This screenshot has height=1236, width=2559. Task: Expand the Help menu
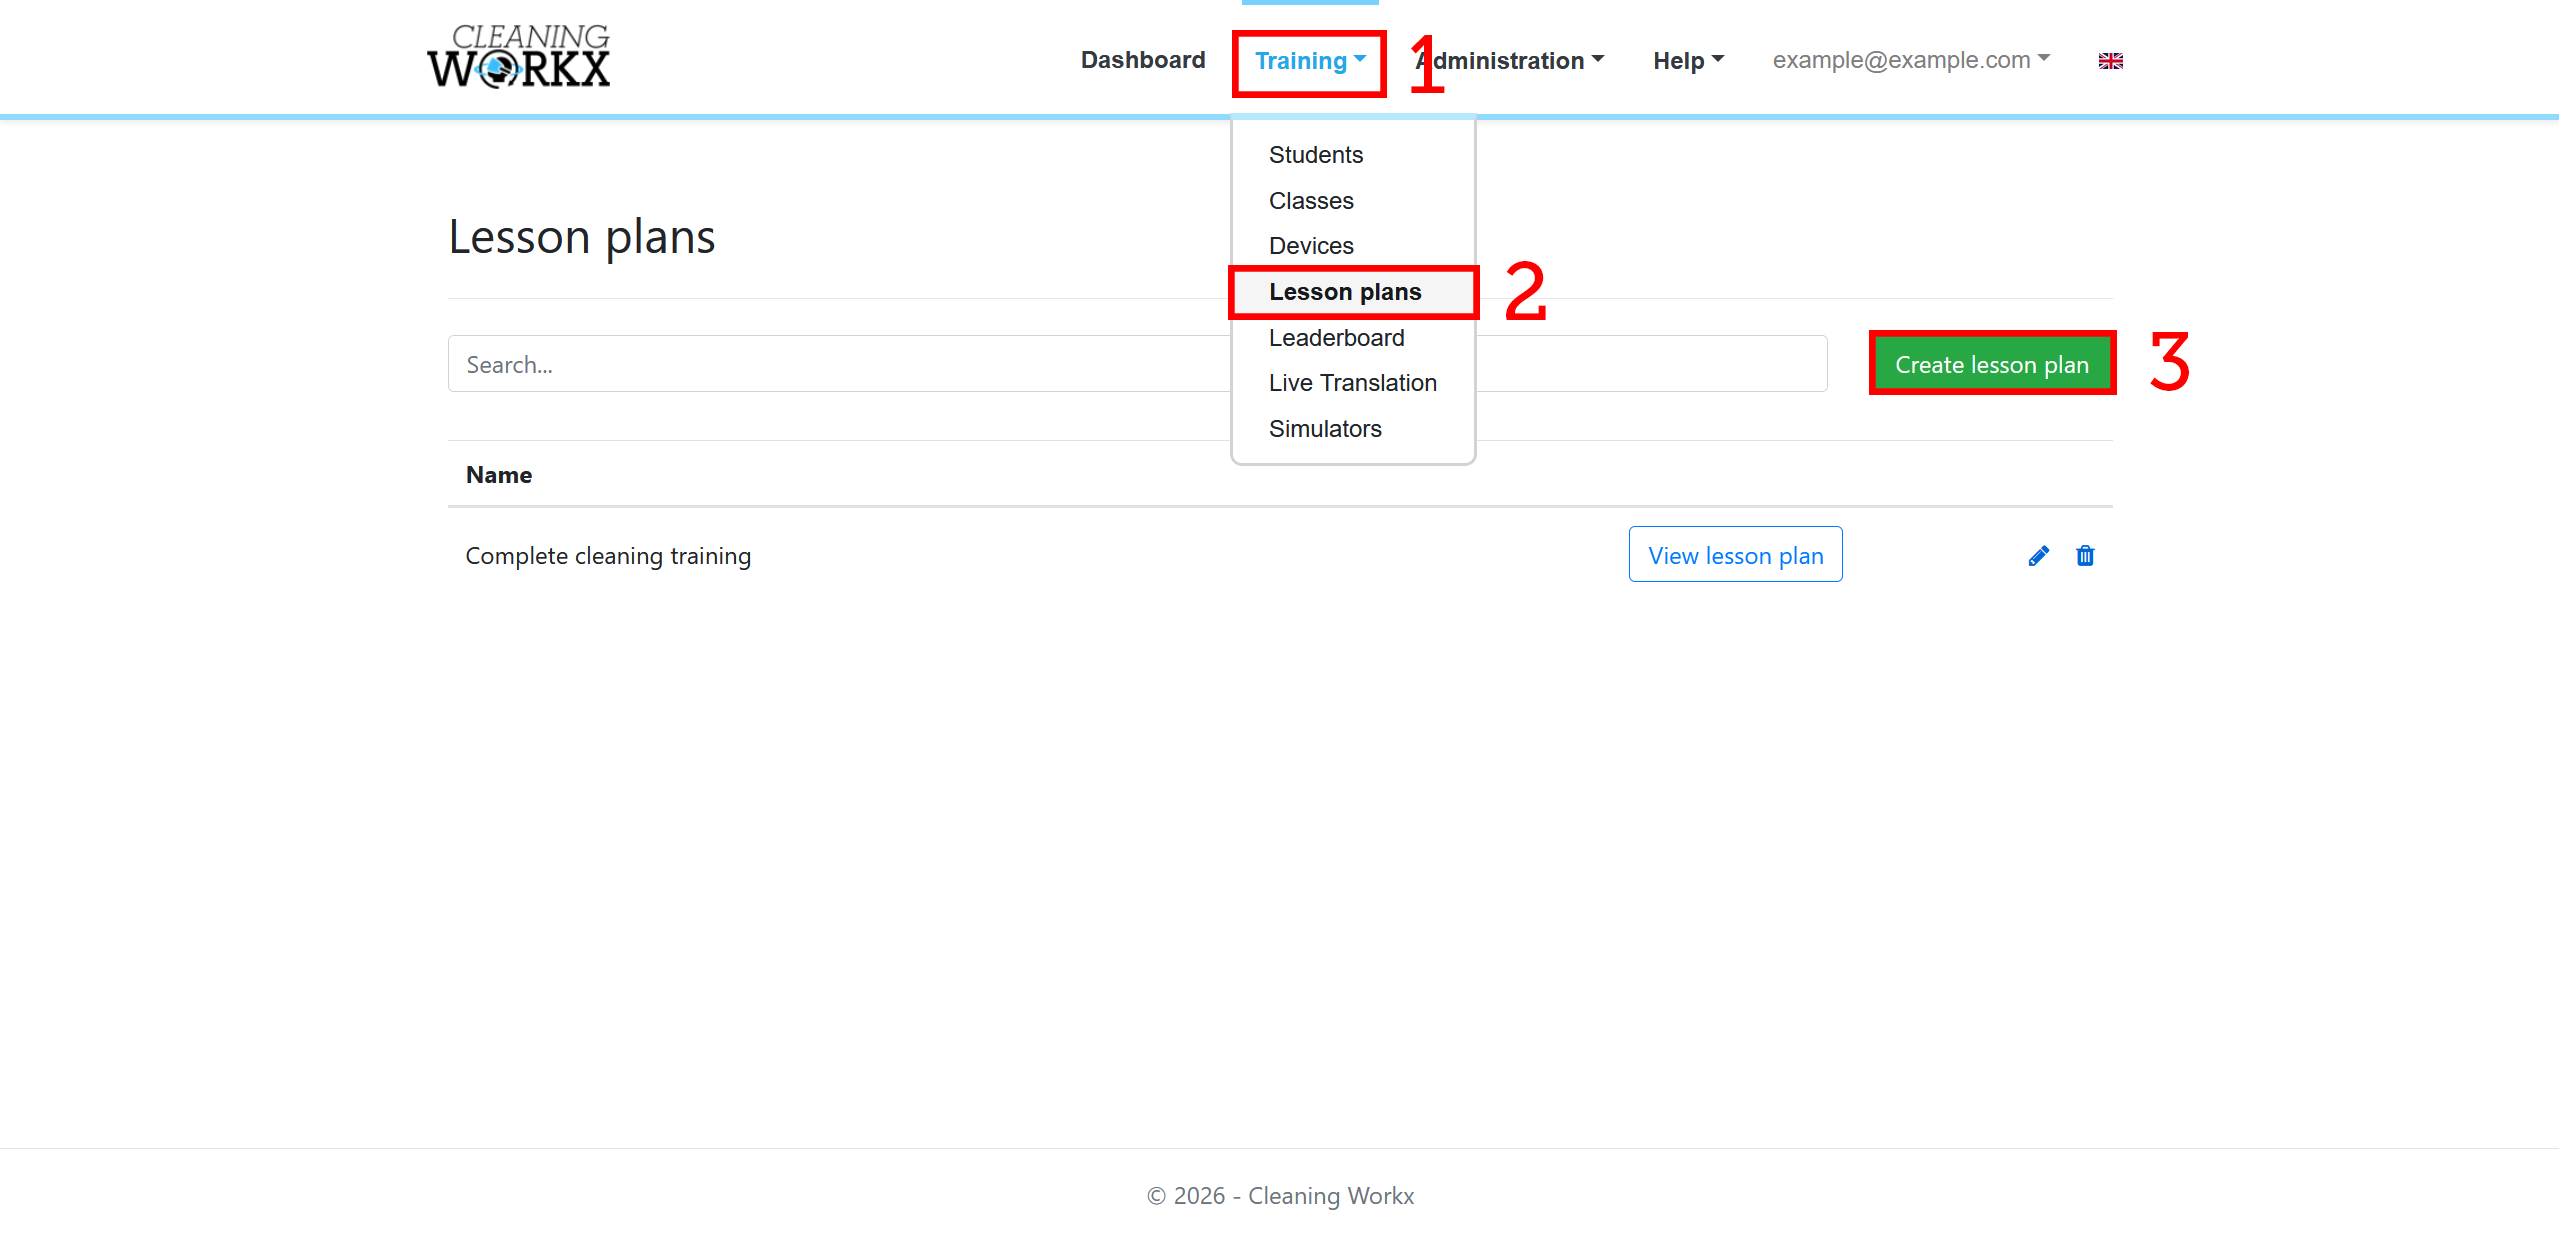tap(1688, 61)
